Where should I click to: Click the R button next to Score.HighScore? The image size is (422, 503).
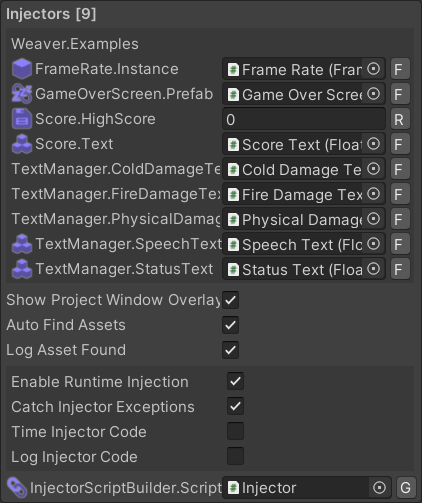400,119
